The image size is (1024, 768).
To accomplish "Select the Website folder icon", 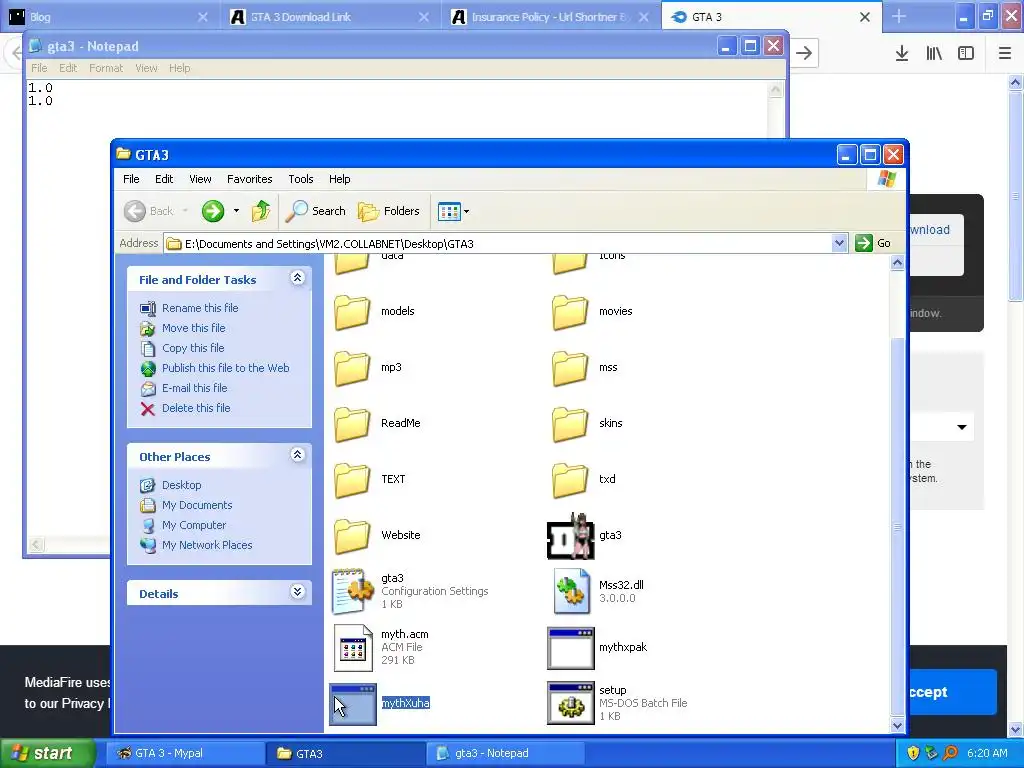I will (352, 536).
